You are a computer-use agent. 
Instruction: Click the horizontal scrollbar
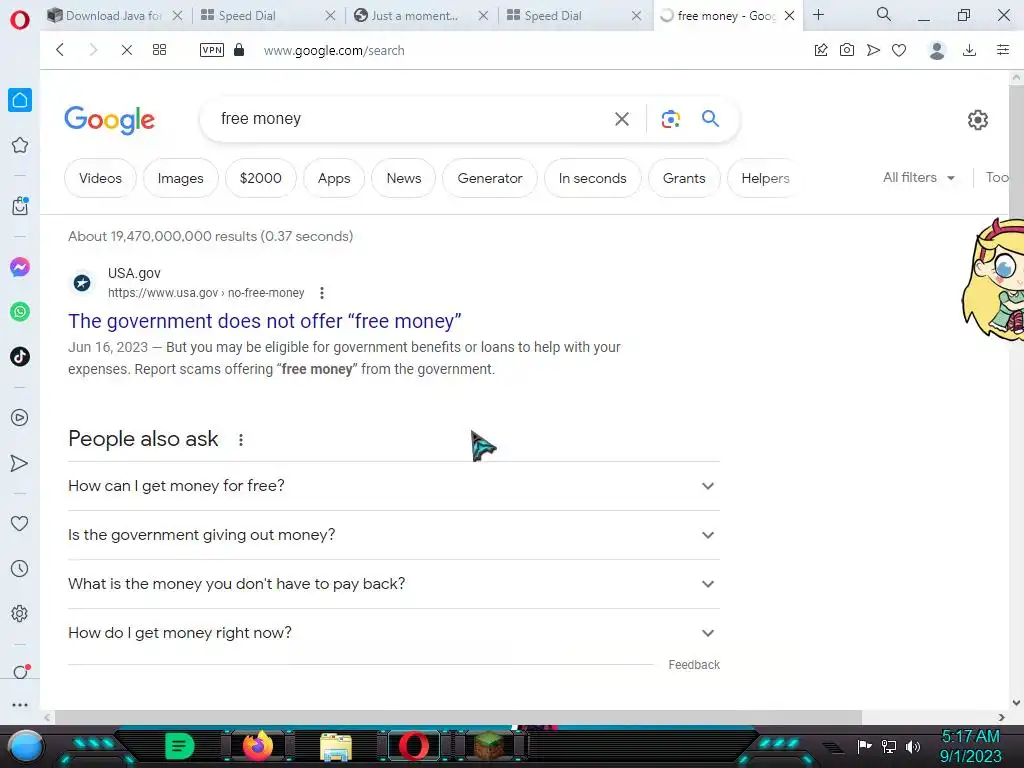coord(458,717)
